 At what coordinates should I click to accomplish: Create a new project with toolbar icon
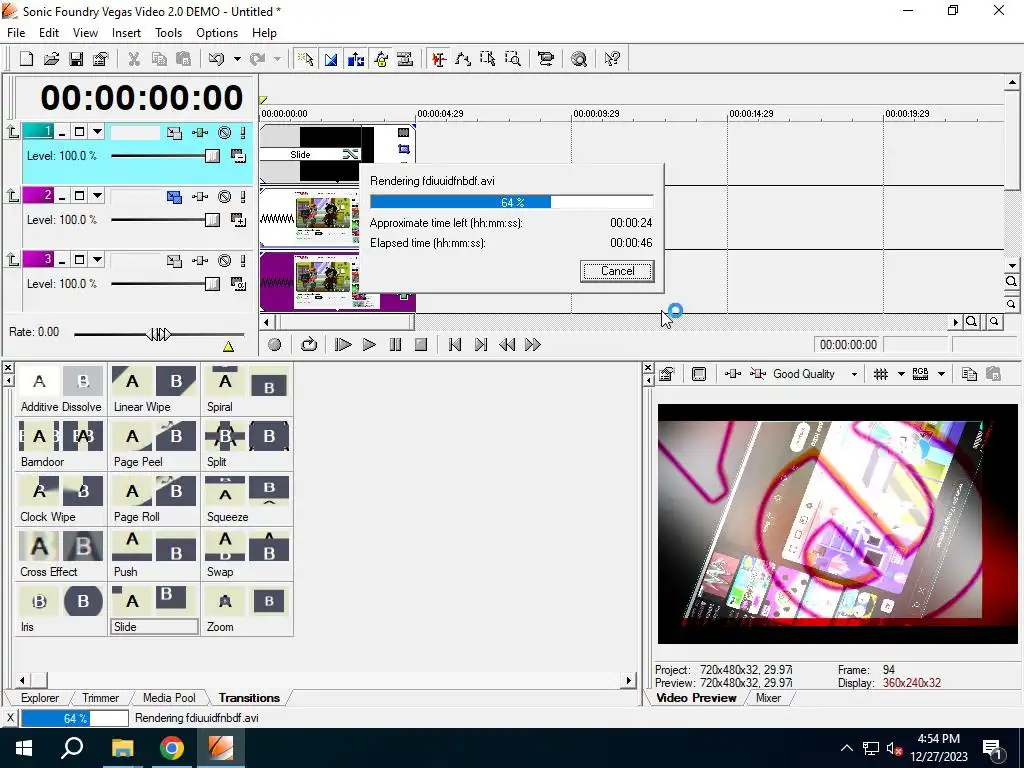click(26, 59)
